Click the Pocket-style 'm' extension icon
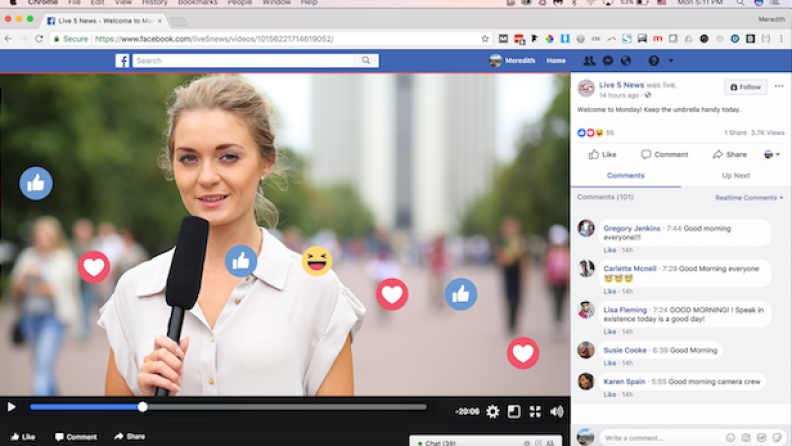The width and height of the screenshot is (792, 446). pos(657,39)
